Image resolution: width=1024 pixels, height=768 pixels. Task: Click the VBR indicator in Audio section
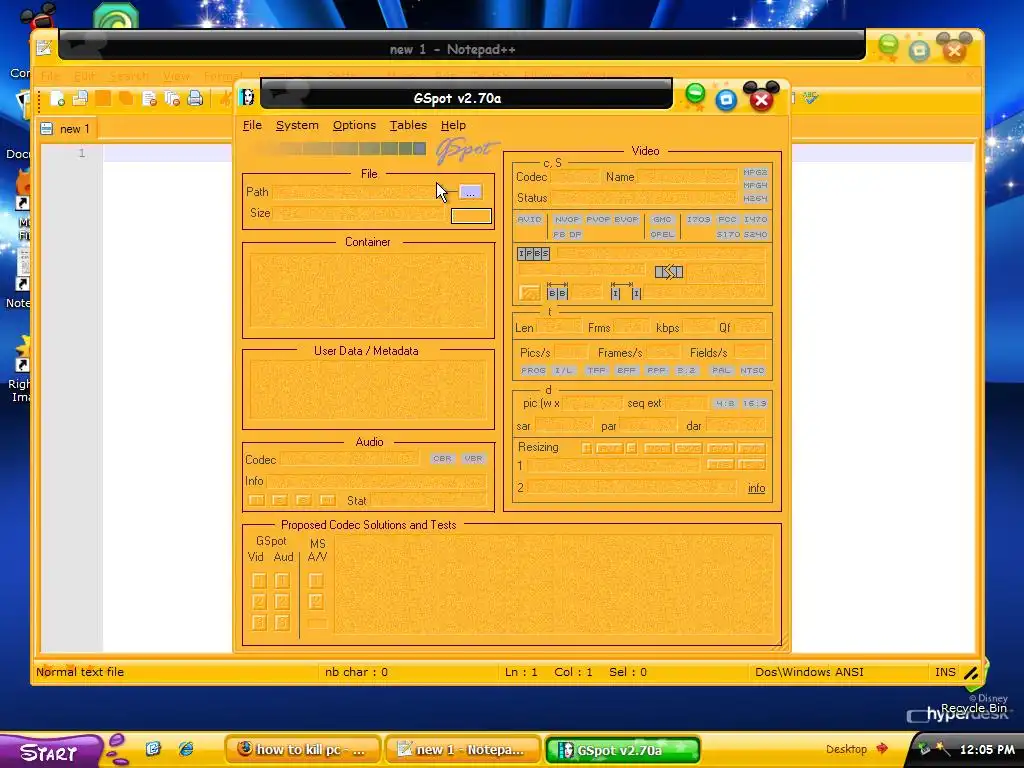coord(473,458)
